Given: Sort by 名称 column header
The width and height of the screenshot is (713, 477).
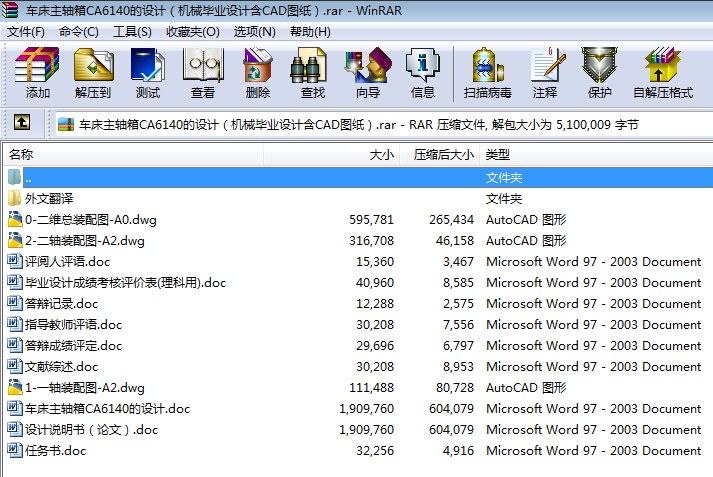Looking at the screenshot, I should click(133, 155).
